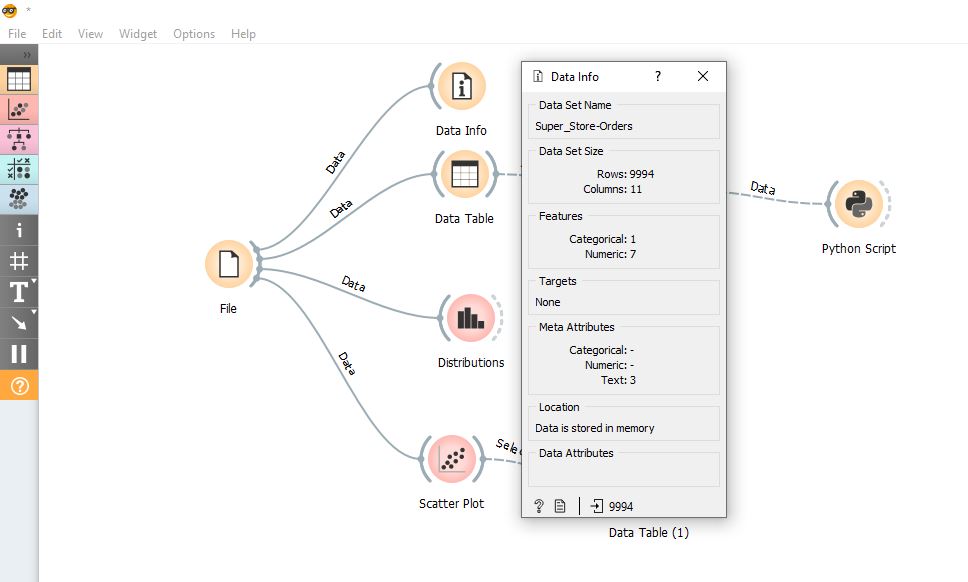The height and width of the screenshot is (582, 968).
Task: Click the question-mark icon in Data Info status bar
Action: pos(540,505)
